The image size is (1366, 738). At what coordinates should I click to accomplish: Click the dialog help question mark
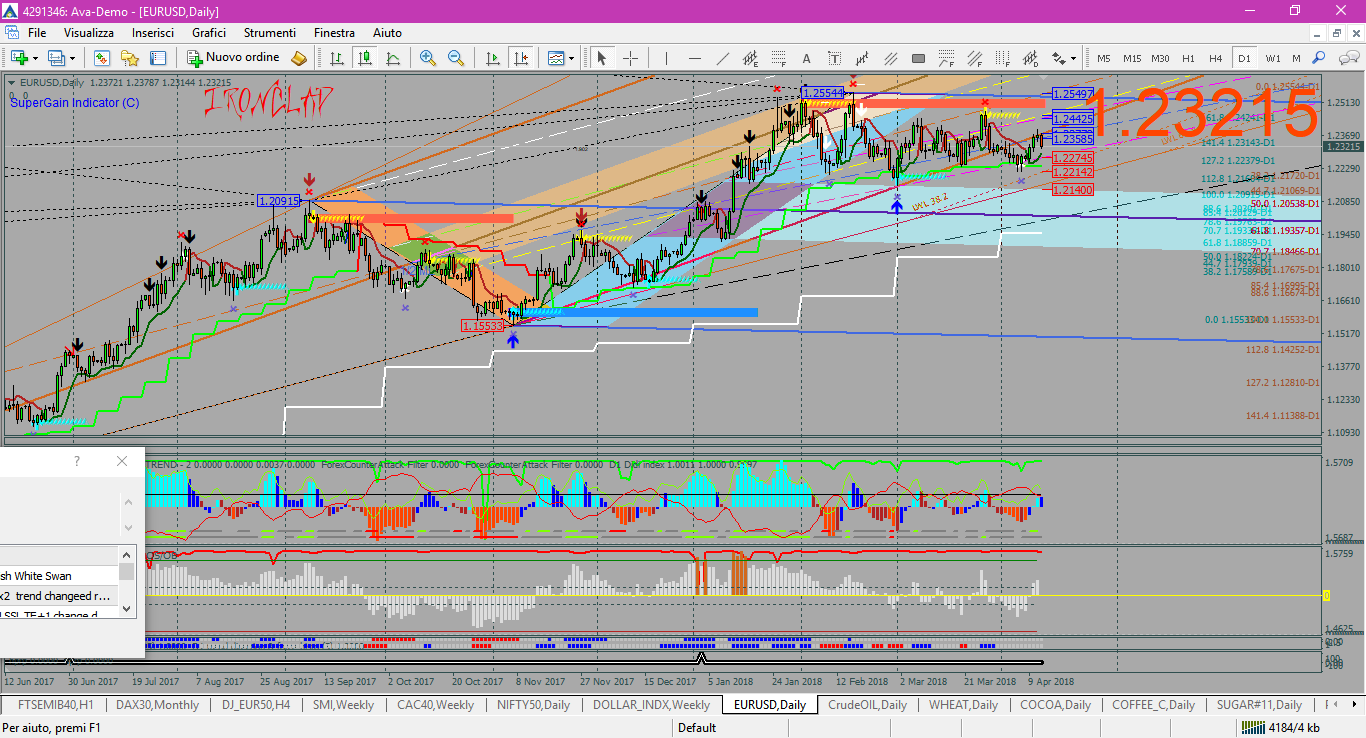tap(77, 461)
